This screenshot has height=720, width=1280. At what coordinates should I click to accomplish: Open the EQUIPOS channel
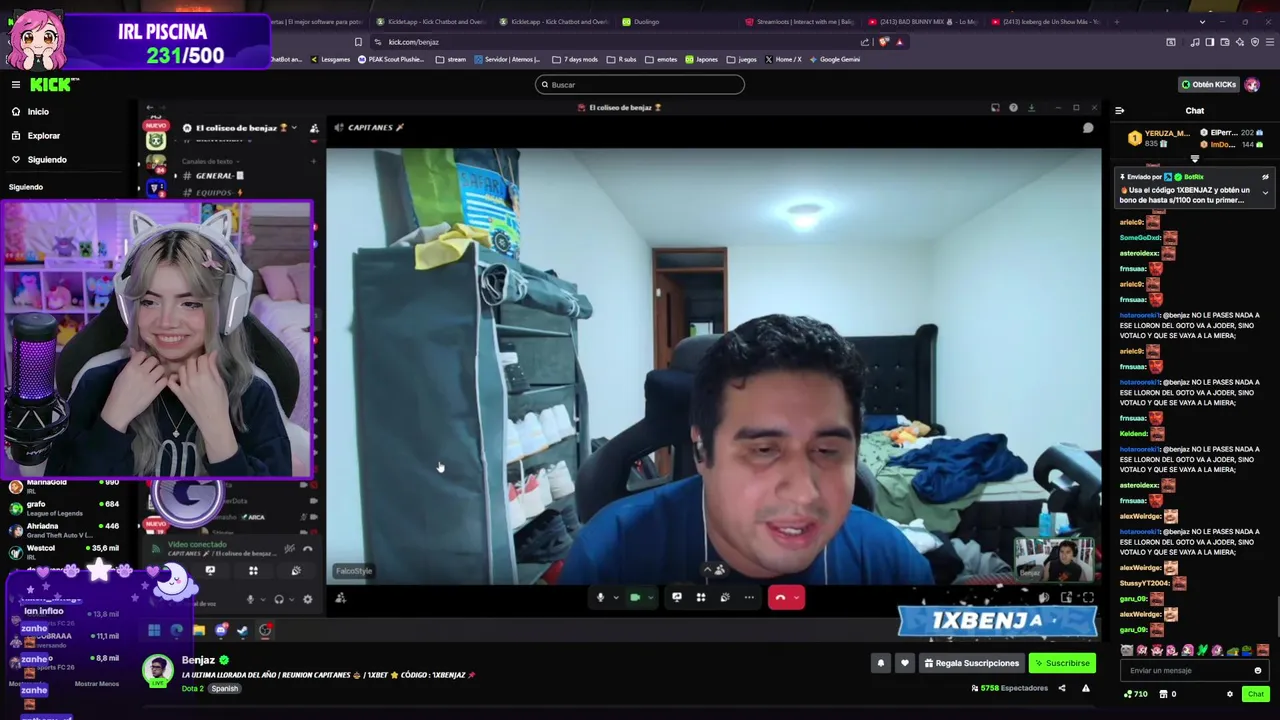tap(214, 192)
